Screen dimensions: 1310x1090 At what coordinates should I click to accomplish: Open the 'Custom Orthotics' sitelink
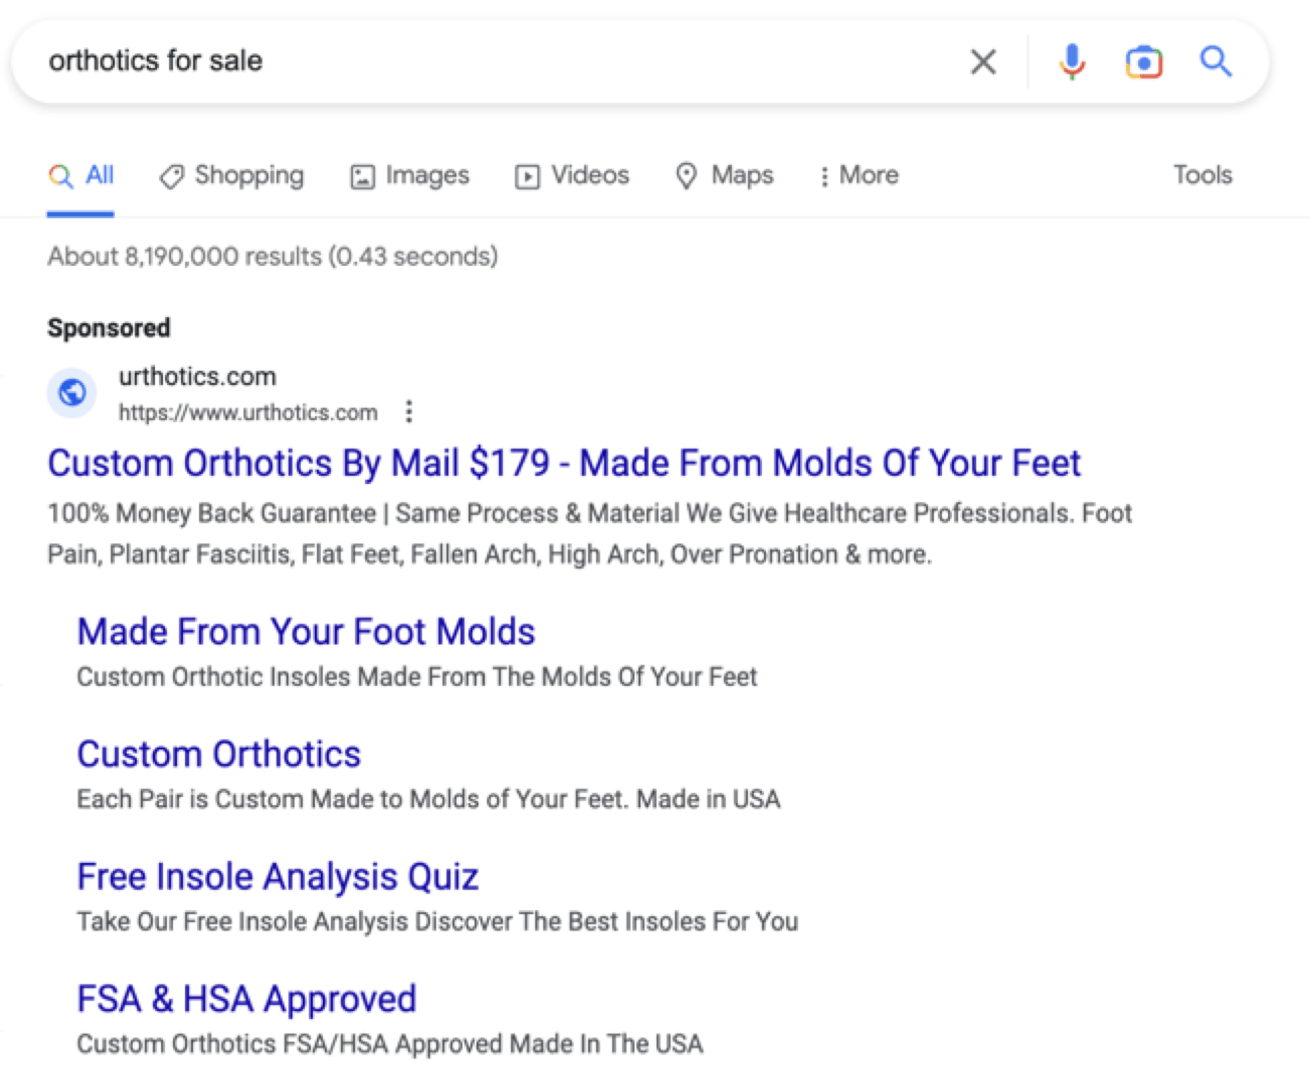pyautogui.click(x=219, y=754)
